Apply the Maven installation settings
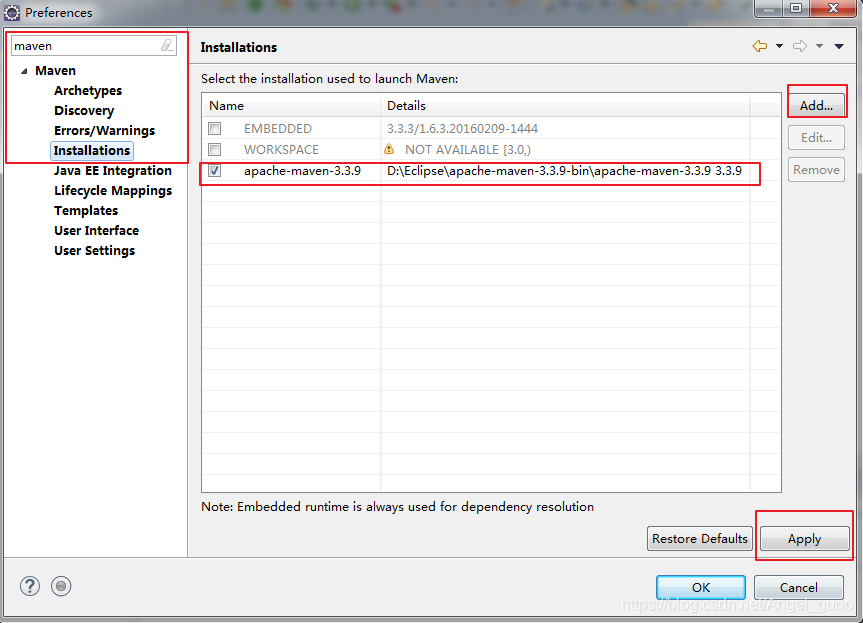 coord(804,539)
